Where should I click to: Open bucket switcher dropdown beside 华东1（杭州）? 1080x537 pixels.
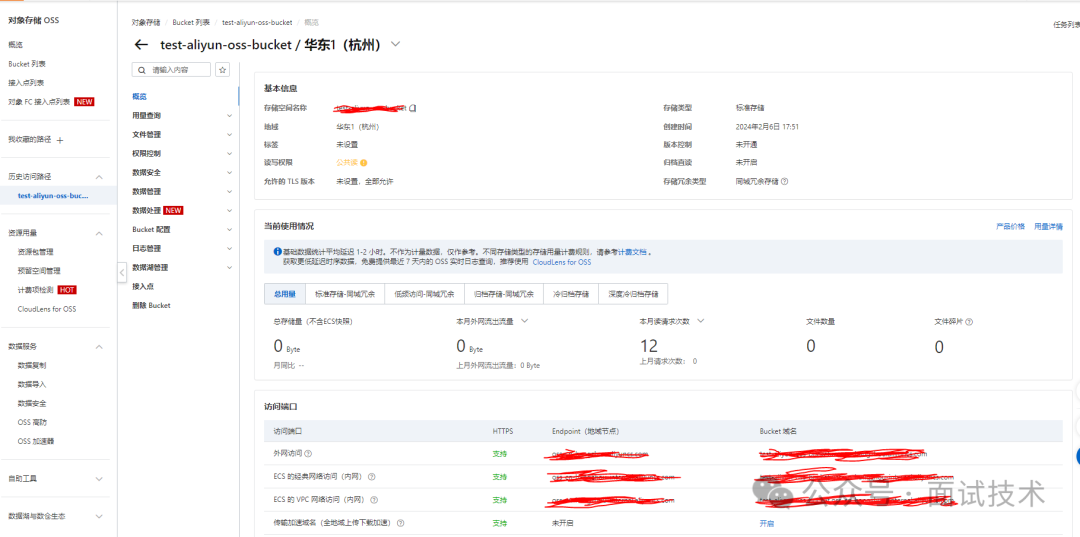395,44
